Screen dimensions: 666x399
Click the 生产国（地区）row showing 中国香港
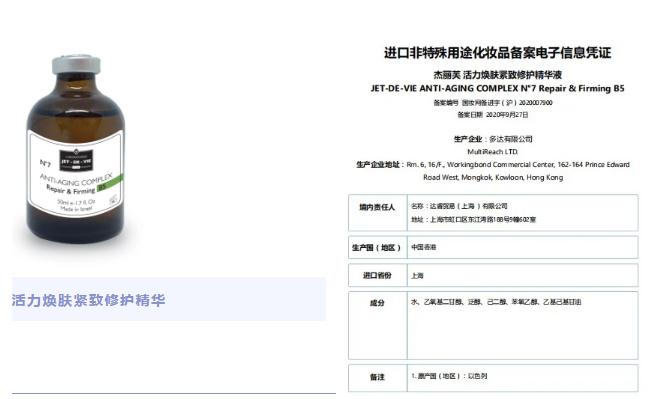click(x=493, y=247)
